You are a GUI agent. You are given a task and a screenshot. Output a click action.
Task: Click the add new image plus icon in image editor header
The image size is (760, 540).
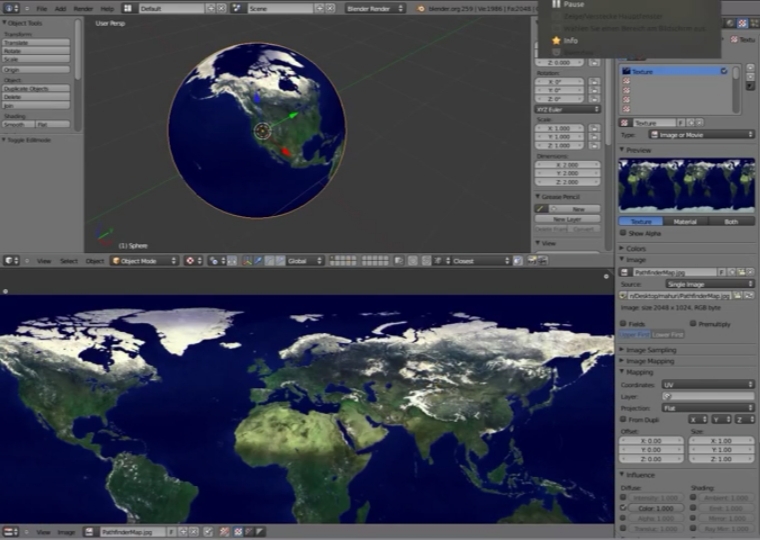coord(183,532)
